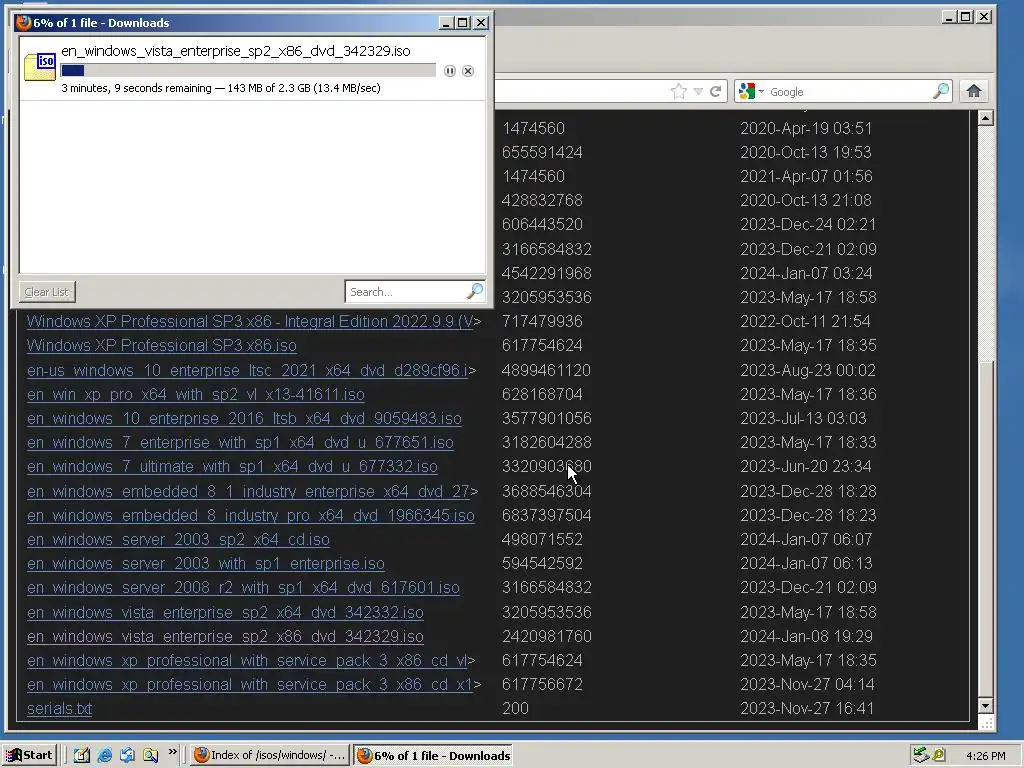Viewport: 1024px width, 768px height.
Task: Open the URL history dropdown arrow
Action: pyautogui.click(x=698, y=91)
